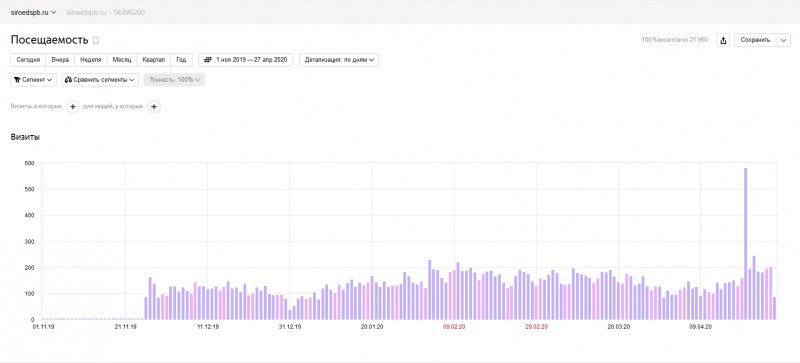Select the Вчера period
The image size is (800, 363).
coord(60,60)
